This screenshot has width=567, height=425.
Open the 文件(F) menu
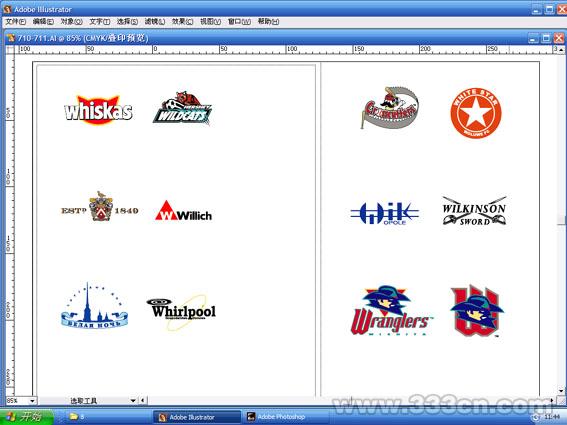(16, 22)
